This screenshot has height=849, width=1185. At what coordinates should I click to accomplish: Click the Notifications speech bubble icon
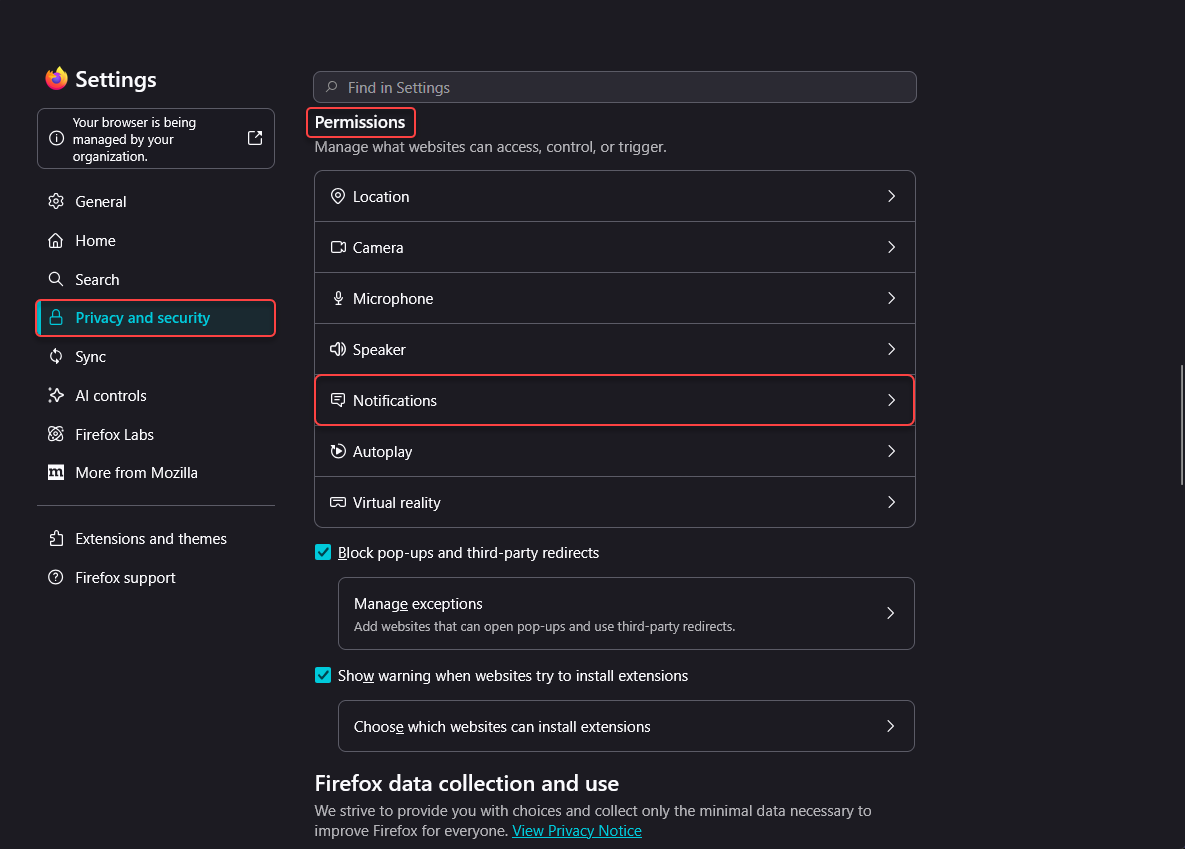click(x=338, y=400)
